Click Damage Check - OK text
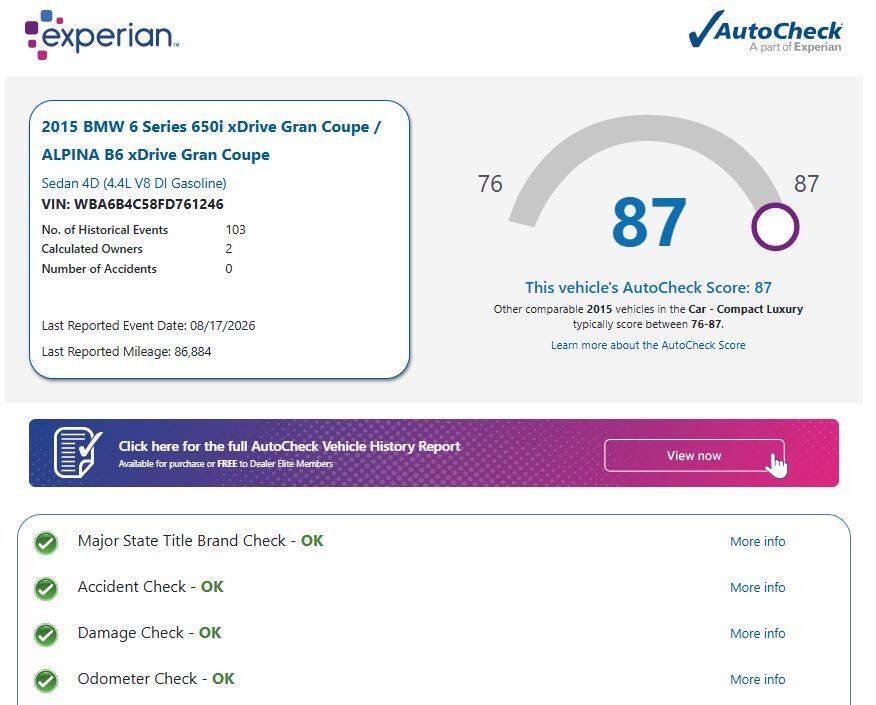Viewport: 876px width, 705px height. [x=150, y=633]
